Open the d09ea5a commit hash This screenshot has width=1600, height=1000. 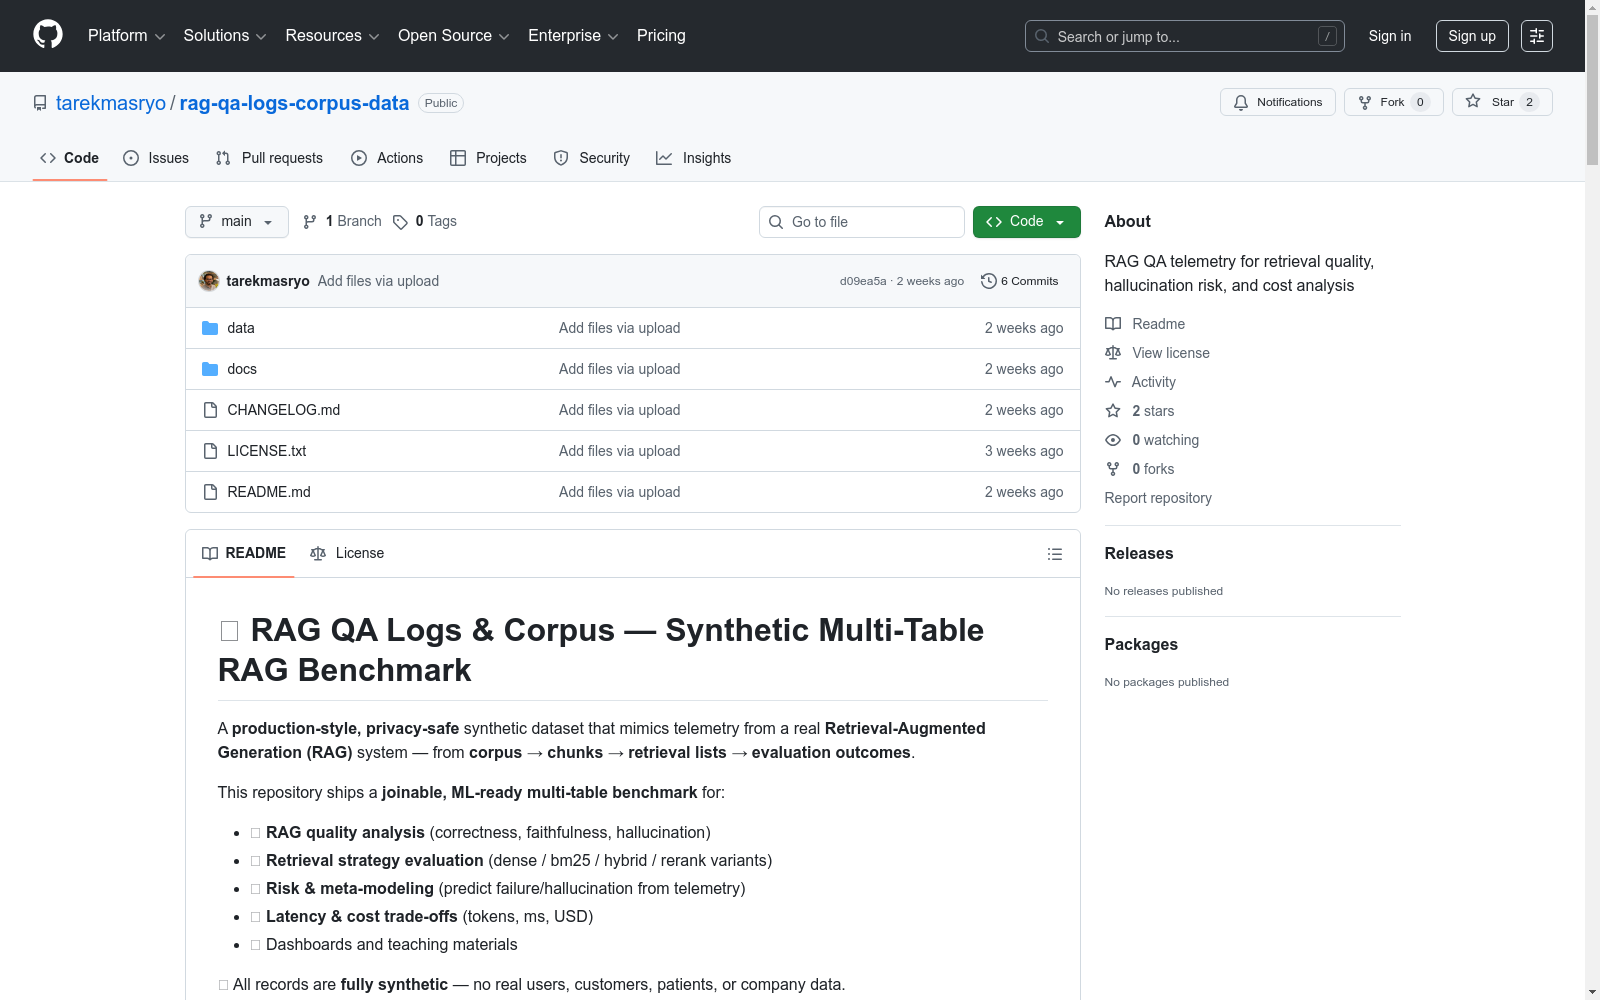(x=863, y=281)
